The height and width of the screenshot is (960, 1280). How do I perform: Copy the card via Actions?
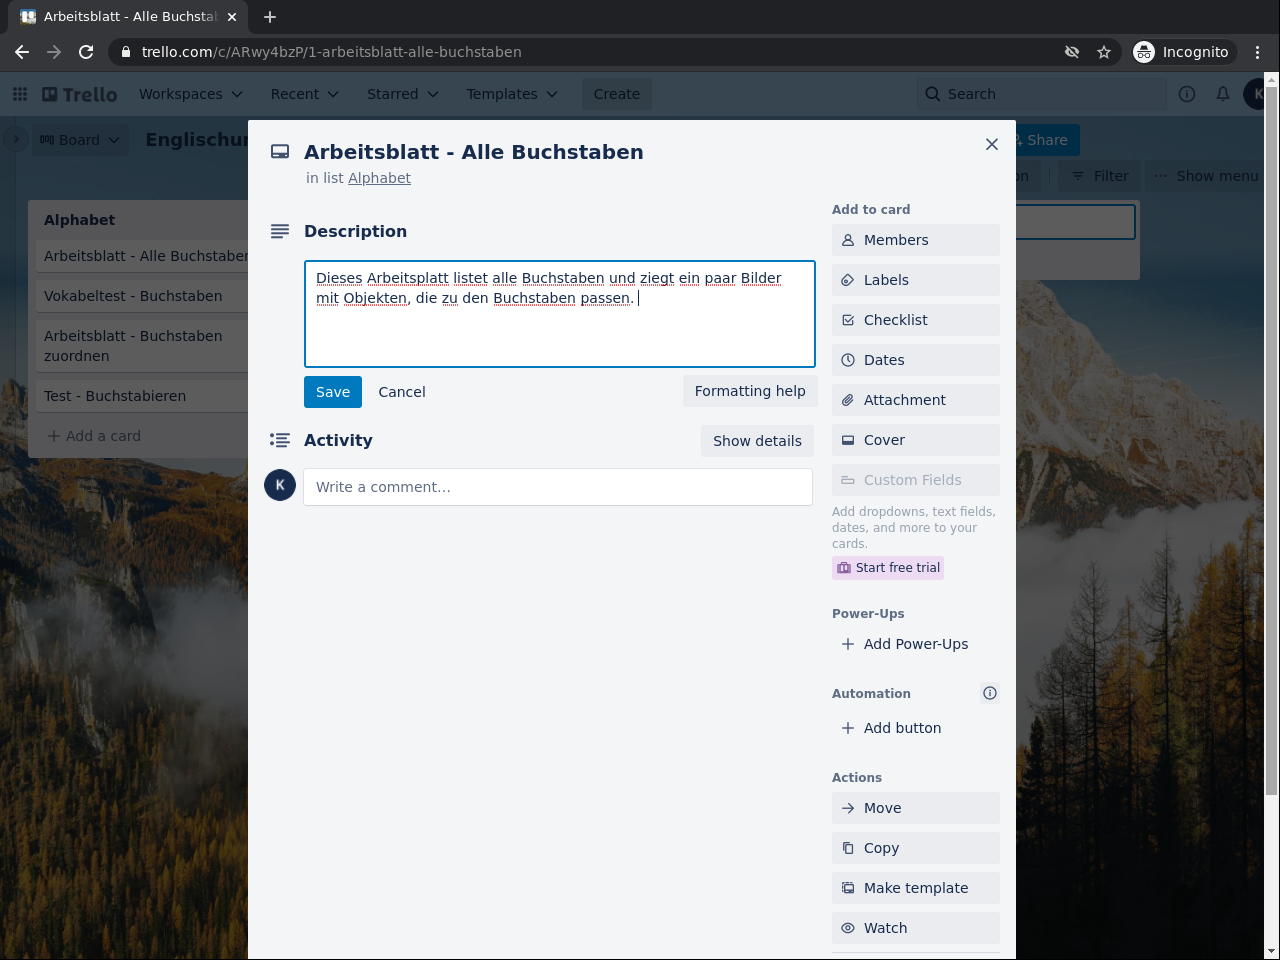tap(916, 848)
